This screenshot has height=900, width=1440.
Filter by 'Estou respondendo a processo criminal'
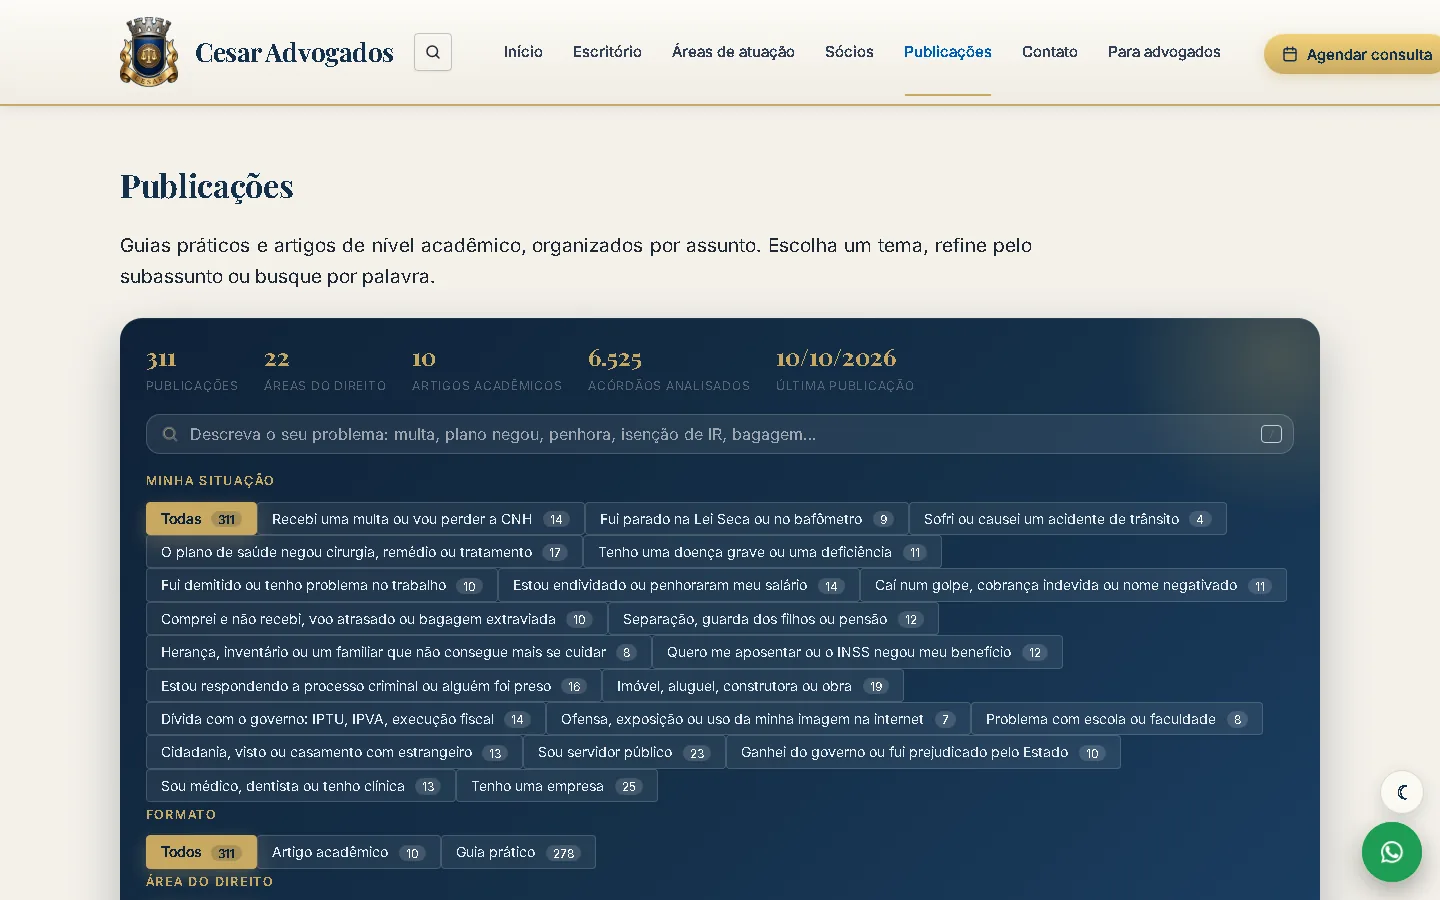[374, 686]
